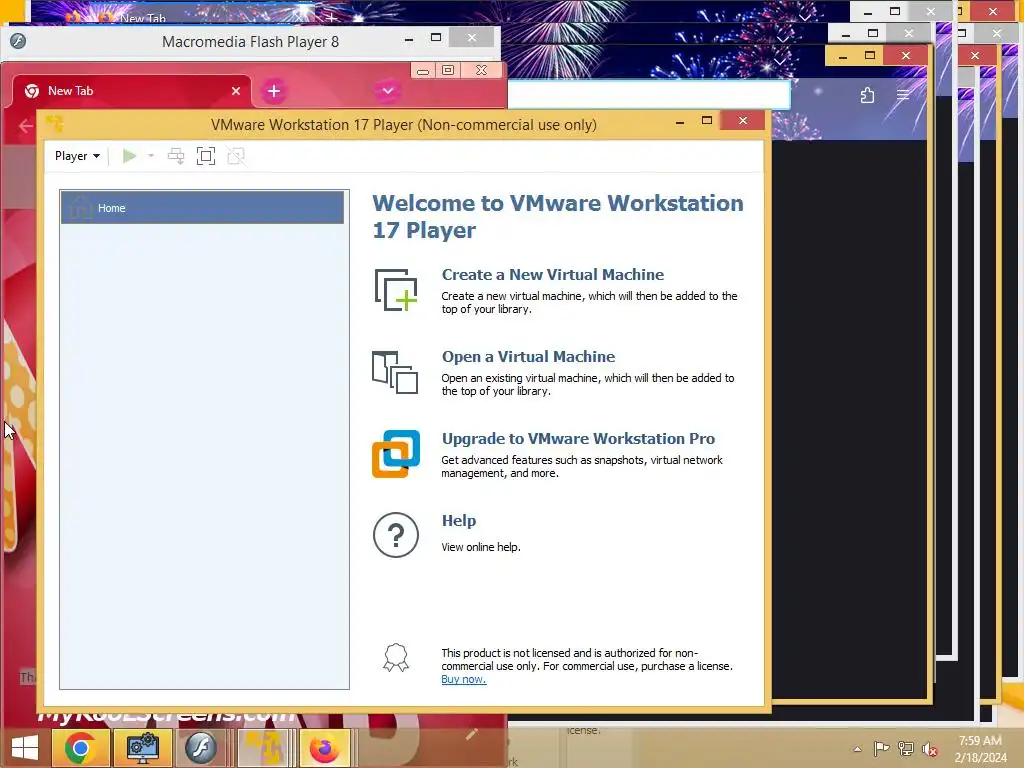Click the Open a Virtual Machine icon

pos(395,372)
